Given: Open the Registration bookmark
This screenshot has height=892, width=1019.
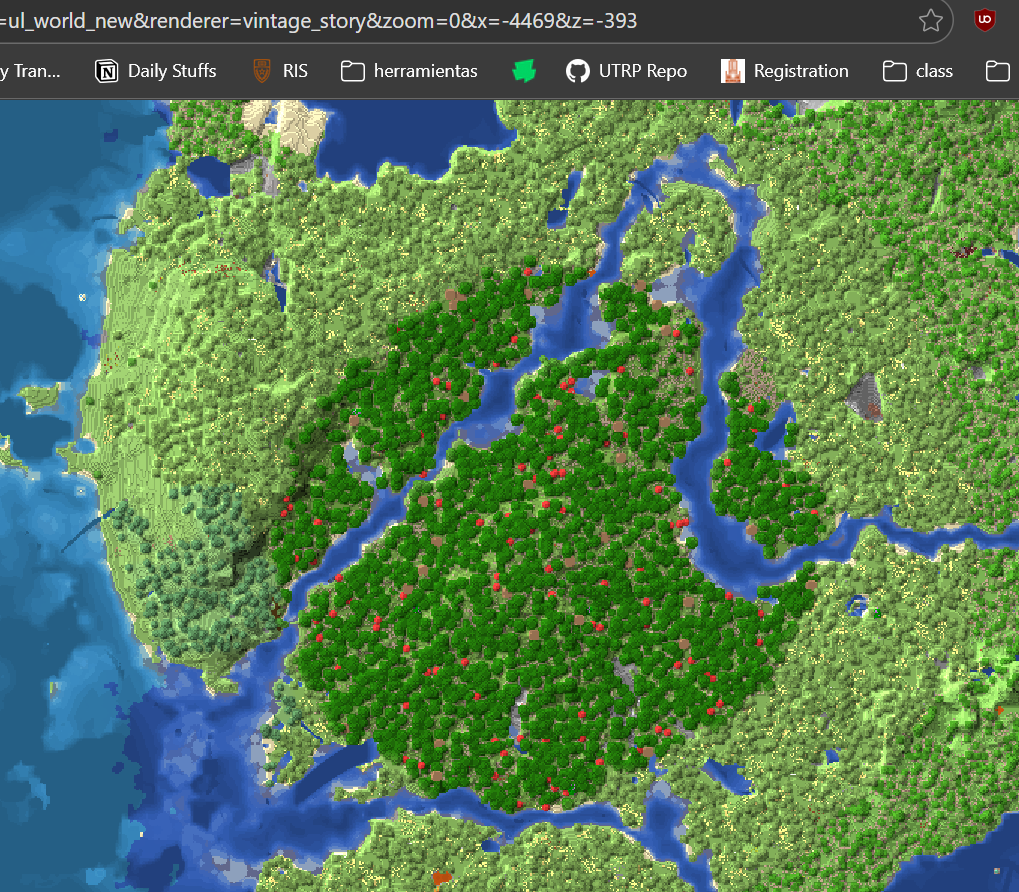Looking at the screenshot, I should click(785, 71).
